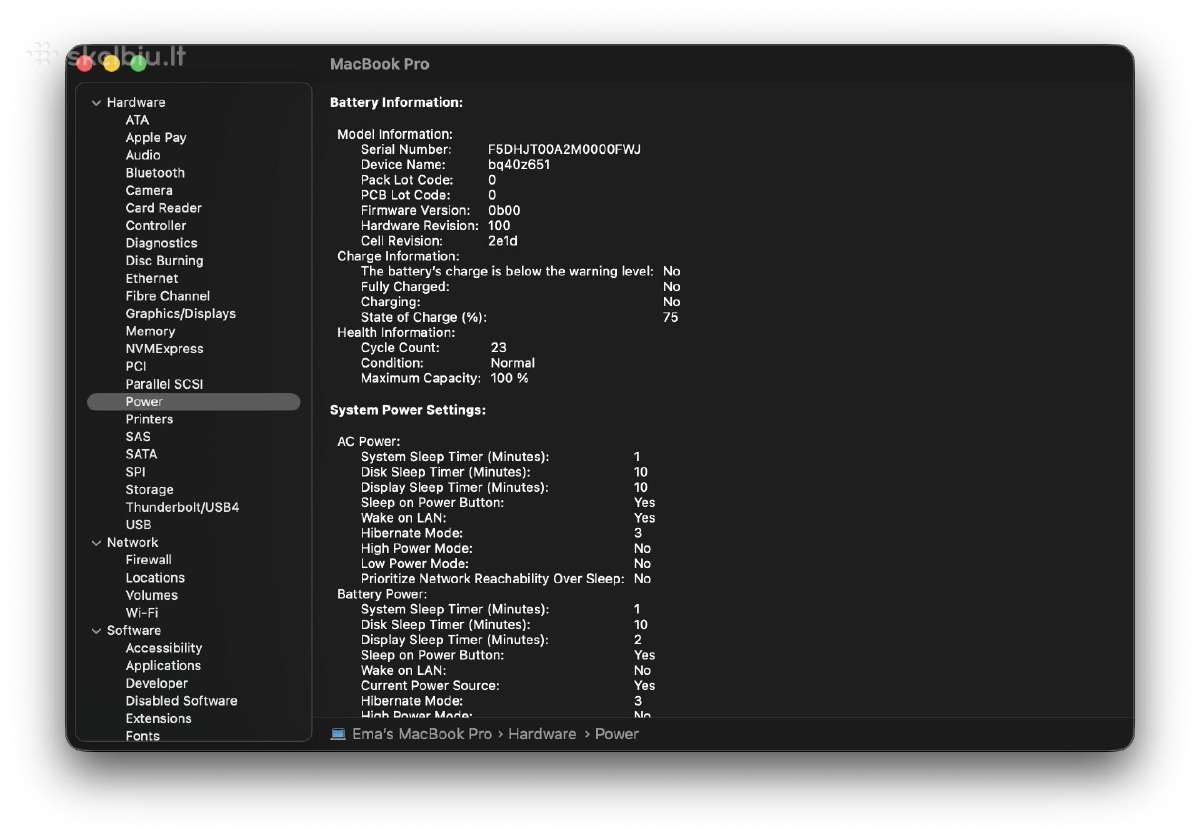Click the Cycle Count value 23
The height and width of the screenshot is (838, 1200).
pos(498,348)
